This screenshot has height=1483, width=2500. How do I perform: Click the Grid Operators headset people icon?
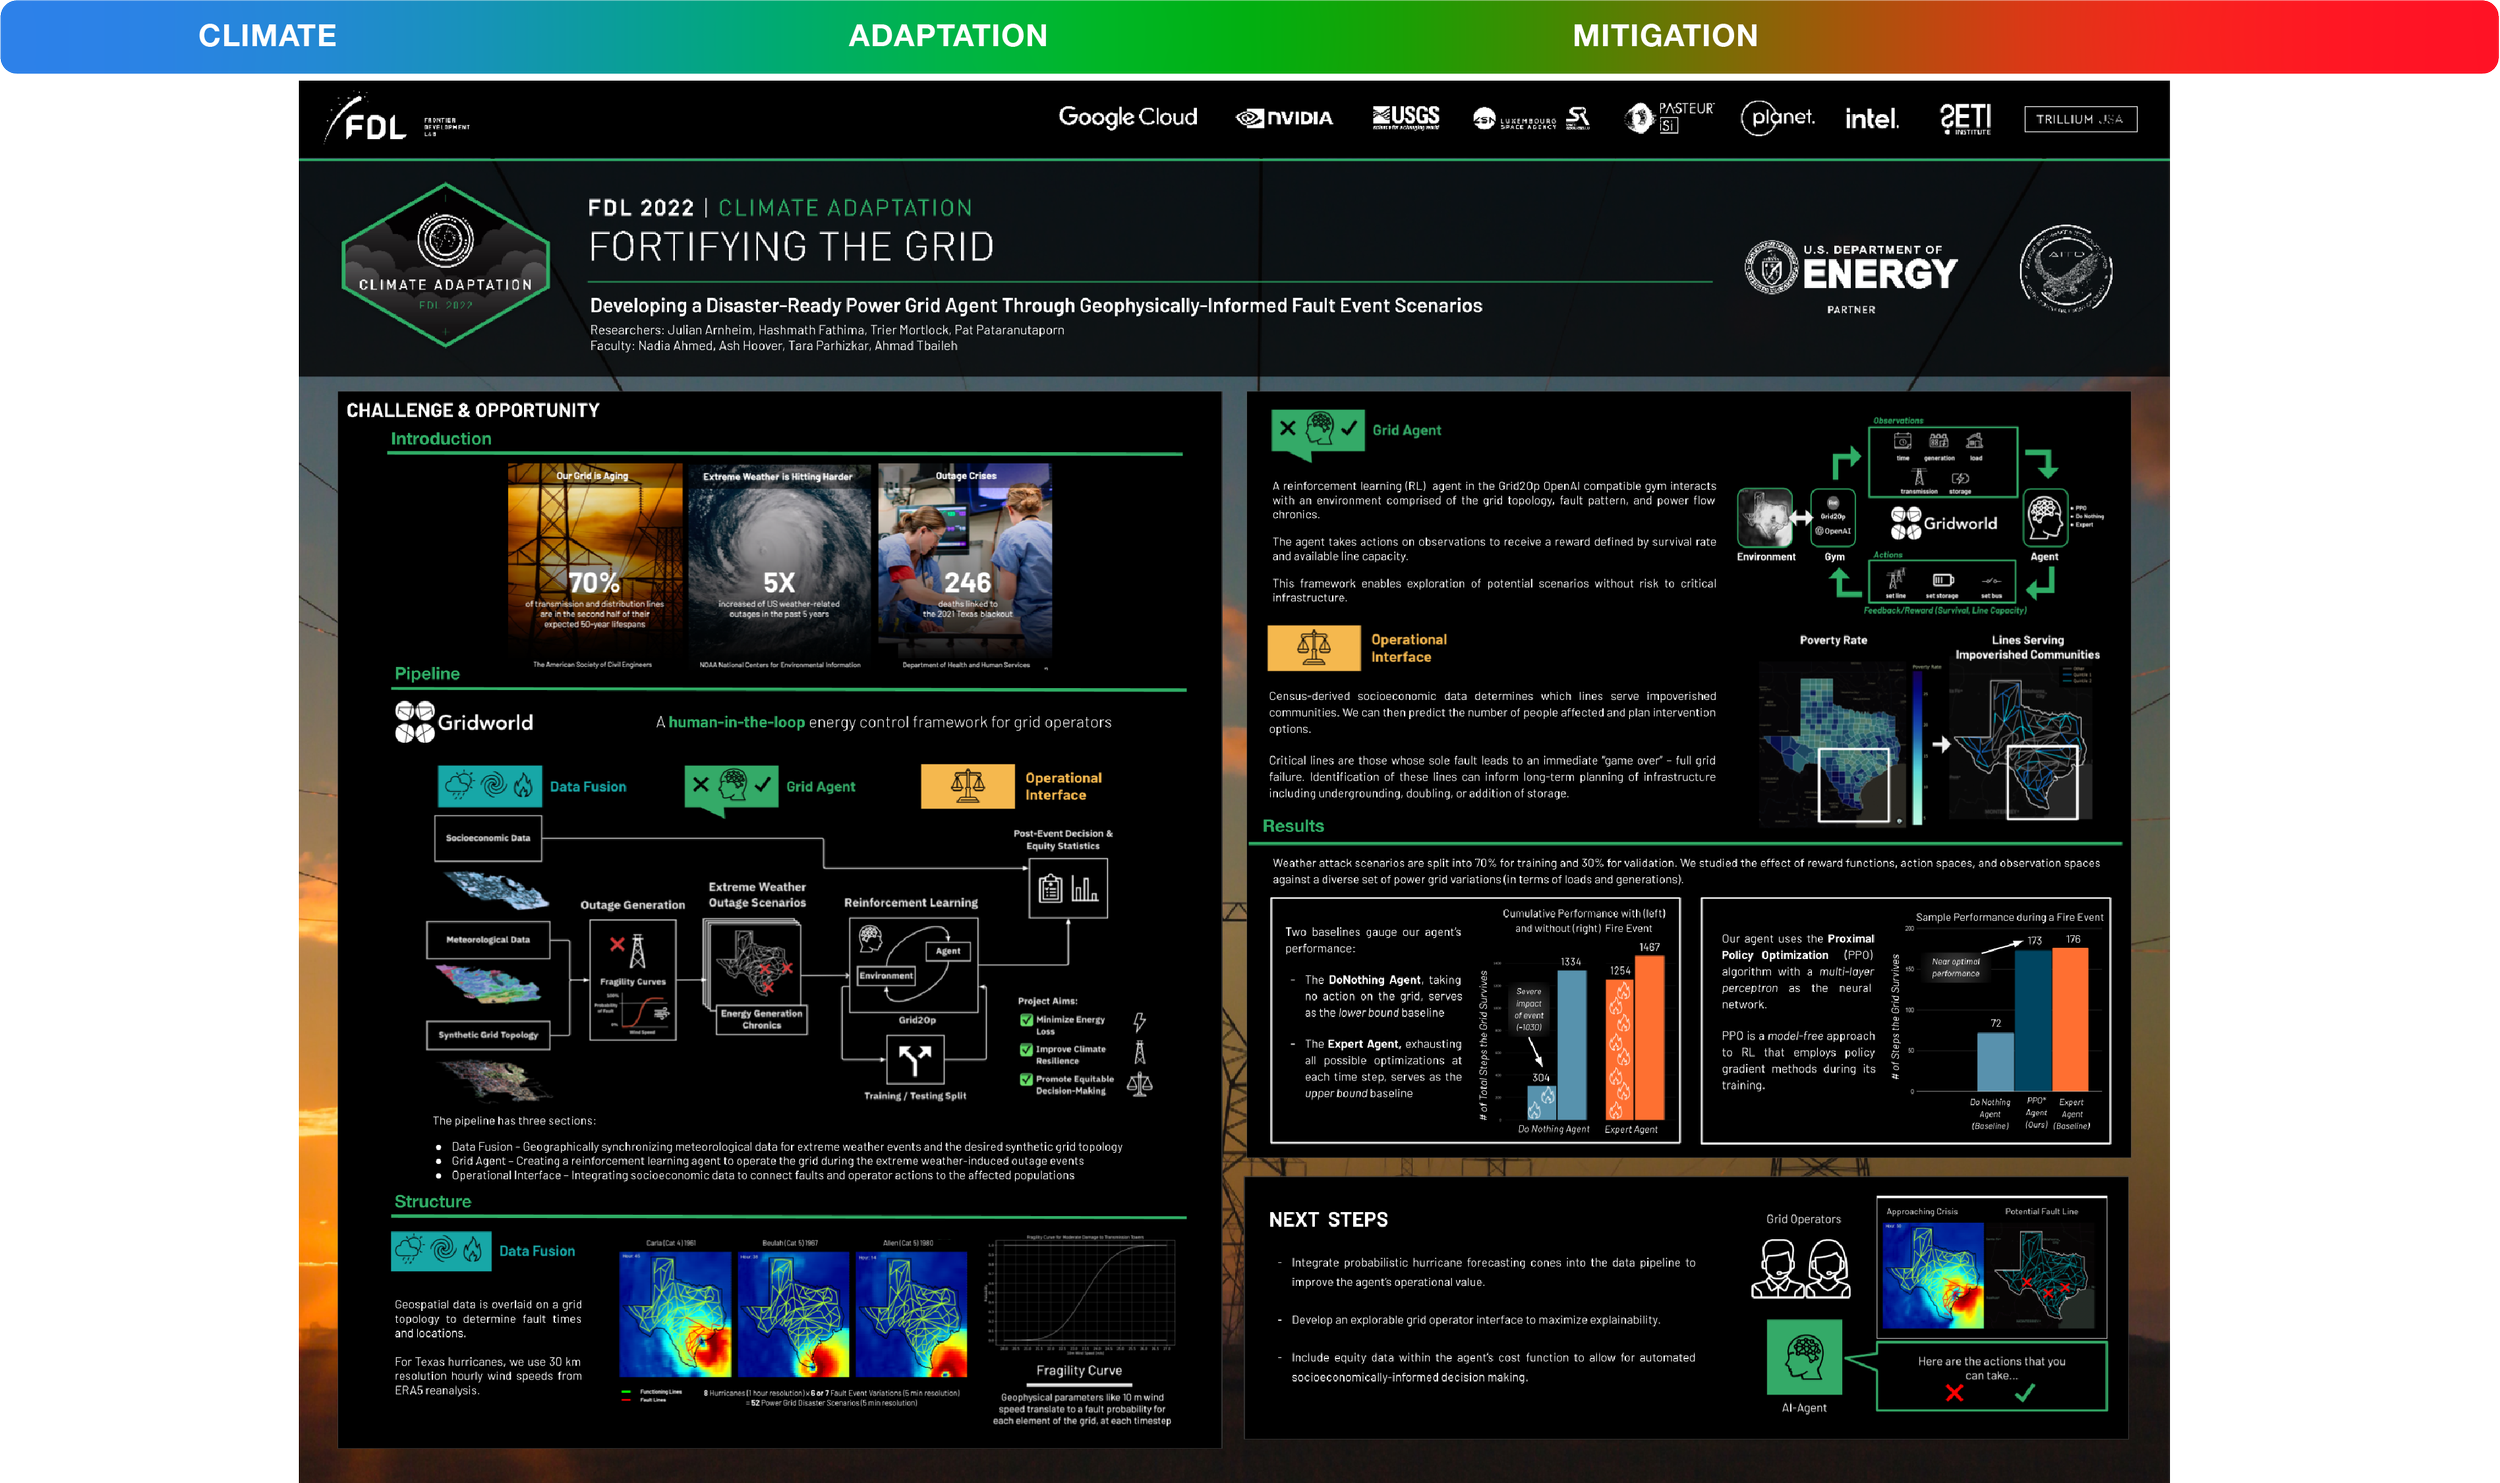click(1801, 1268)
